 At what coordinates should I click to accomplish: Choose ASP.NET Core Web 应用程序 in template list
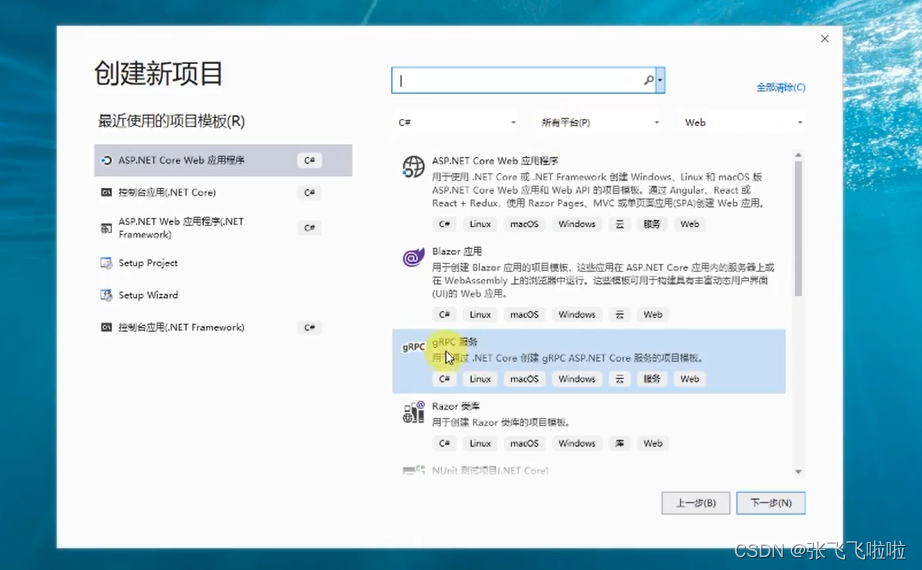click(x=495, y=161)
